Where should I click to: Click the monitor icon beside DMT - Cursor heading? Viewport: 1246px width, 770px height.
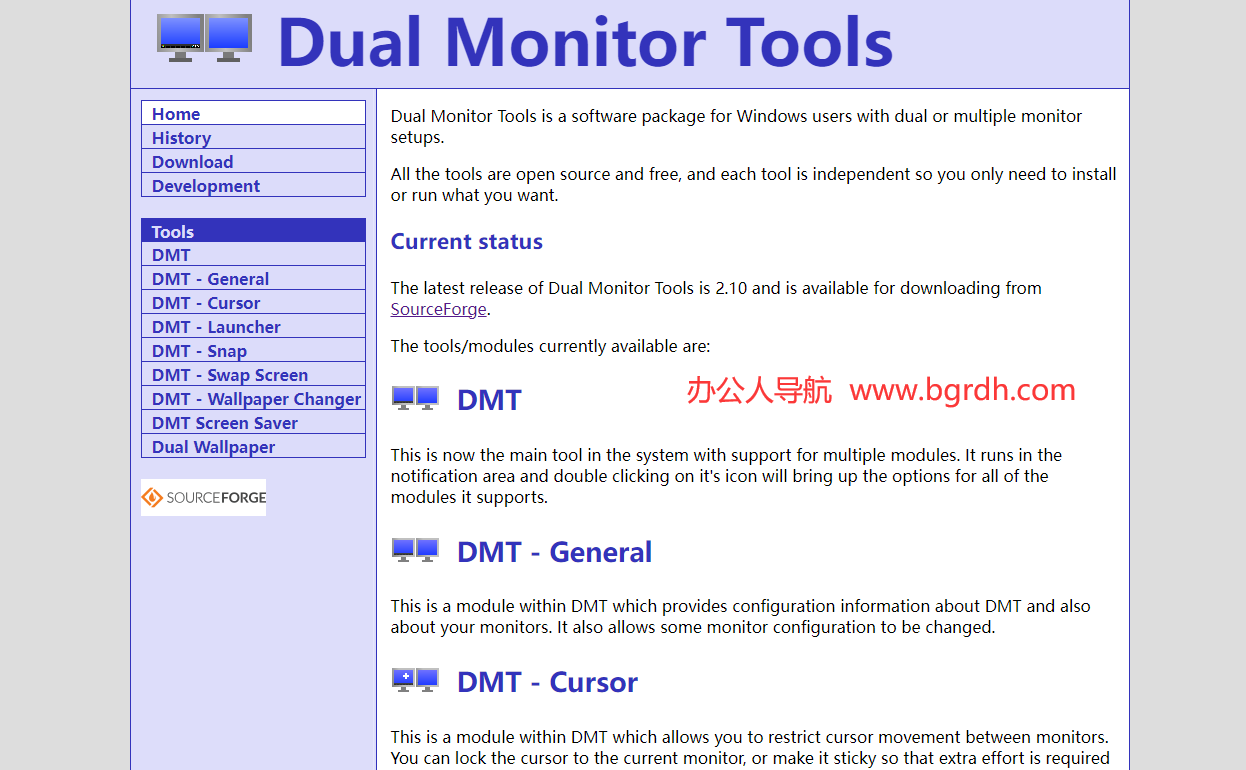click(415, 681)
